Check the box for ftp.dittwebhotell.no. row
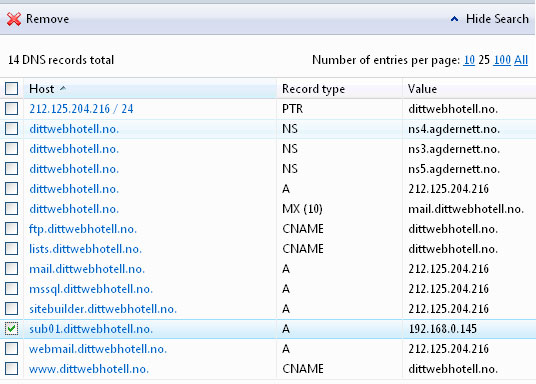Screen dimensions: 536x384 click(12, 229)
